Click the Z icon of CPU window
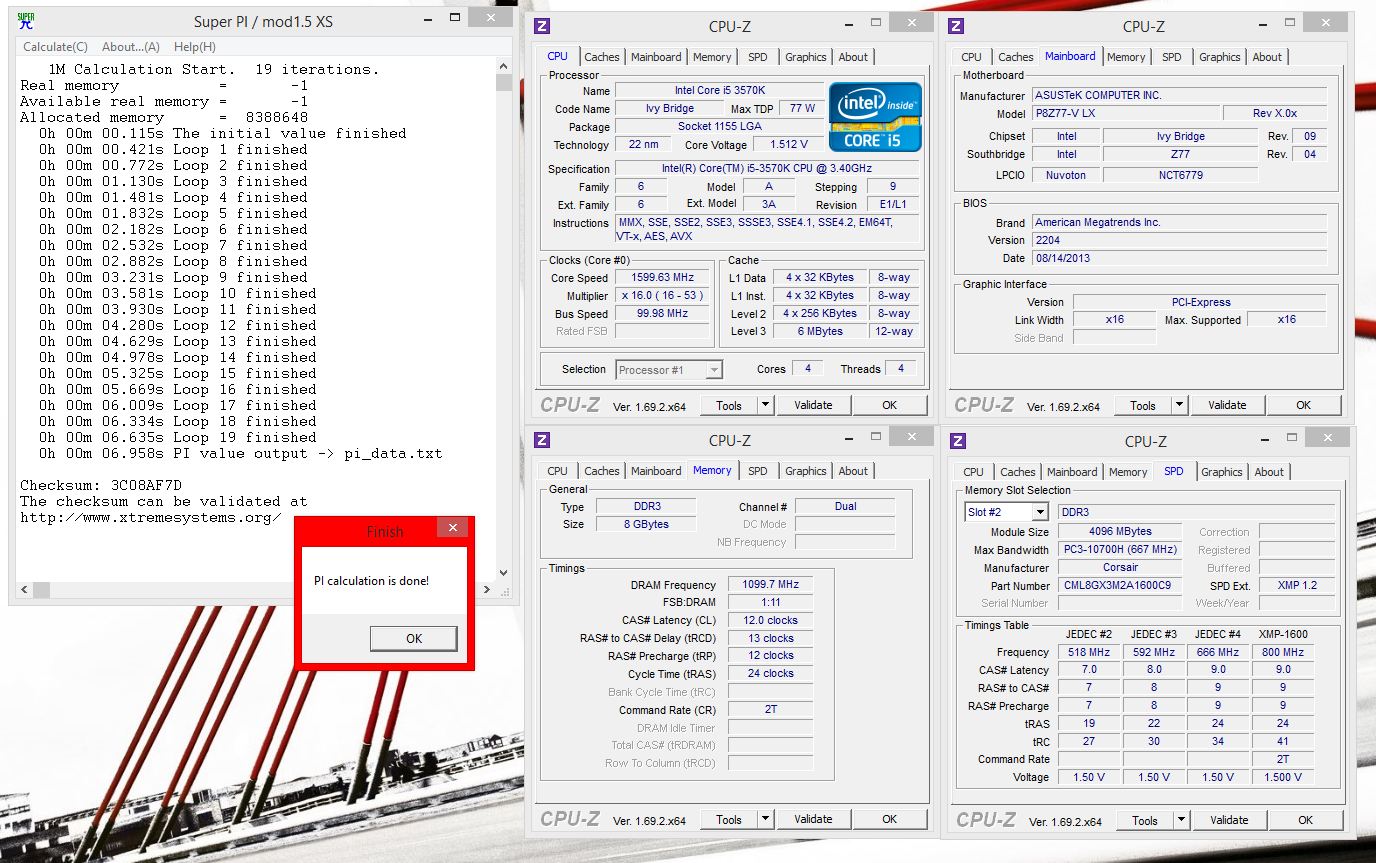Viewport: 1376px width, 863px height. (x=542, y=27)
